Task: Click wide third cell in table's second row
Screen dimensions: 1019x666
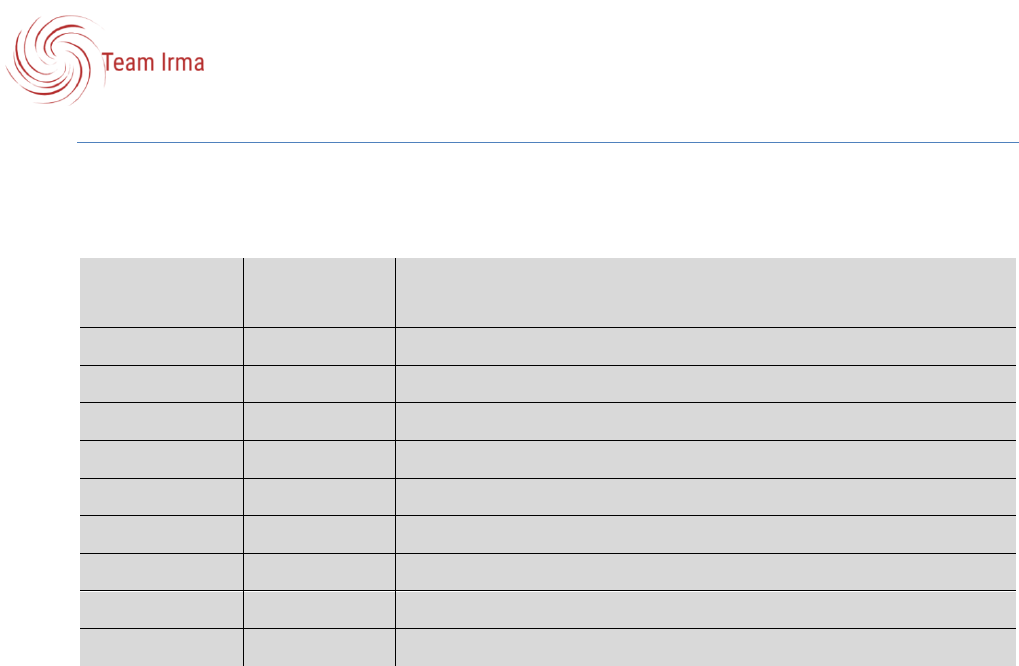Action: (x=705, y=346)
